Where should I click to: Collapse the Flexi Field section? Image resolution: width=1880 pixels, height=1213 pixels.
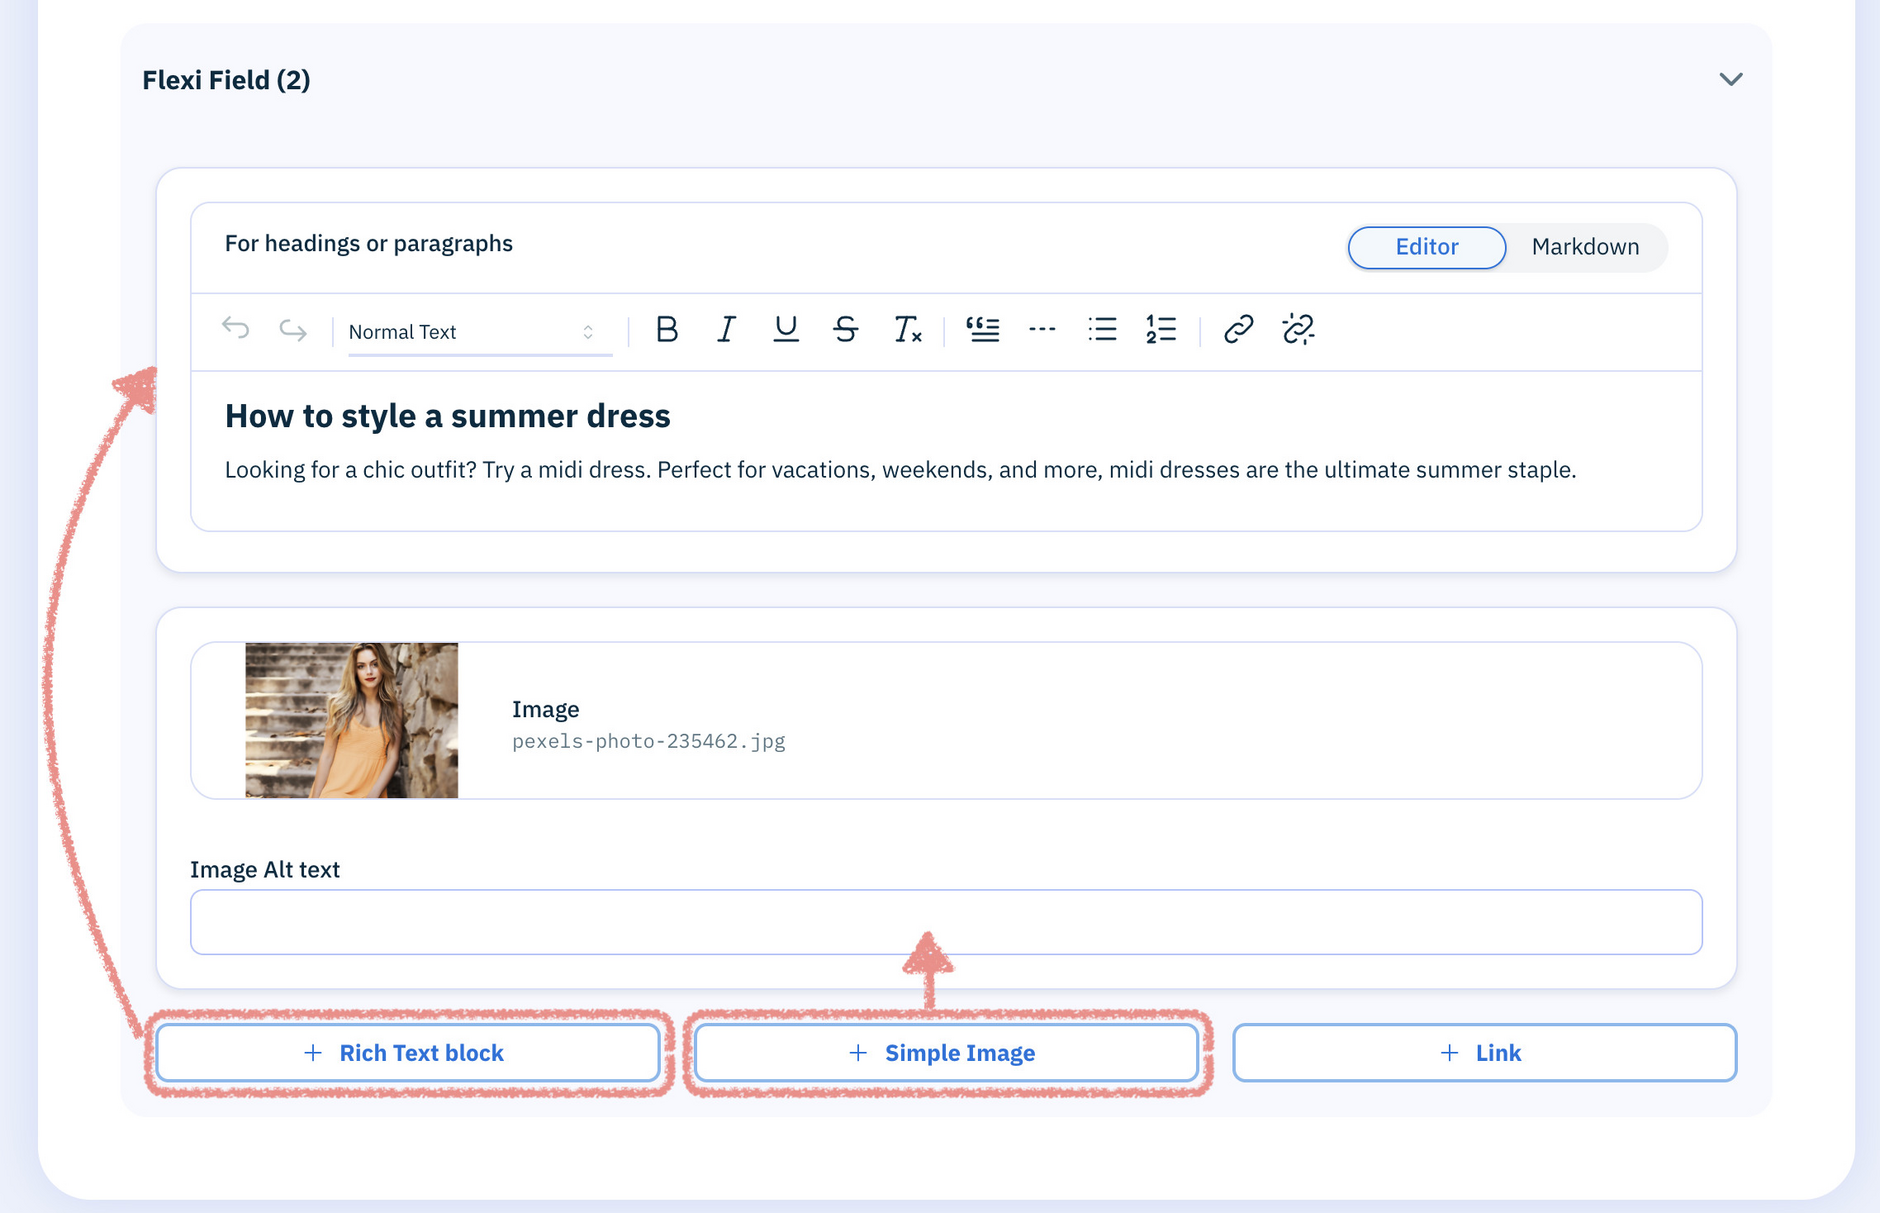coord(1732,79)
